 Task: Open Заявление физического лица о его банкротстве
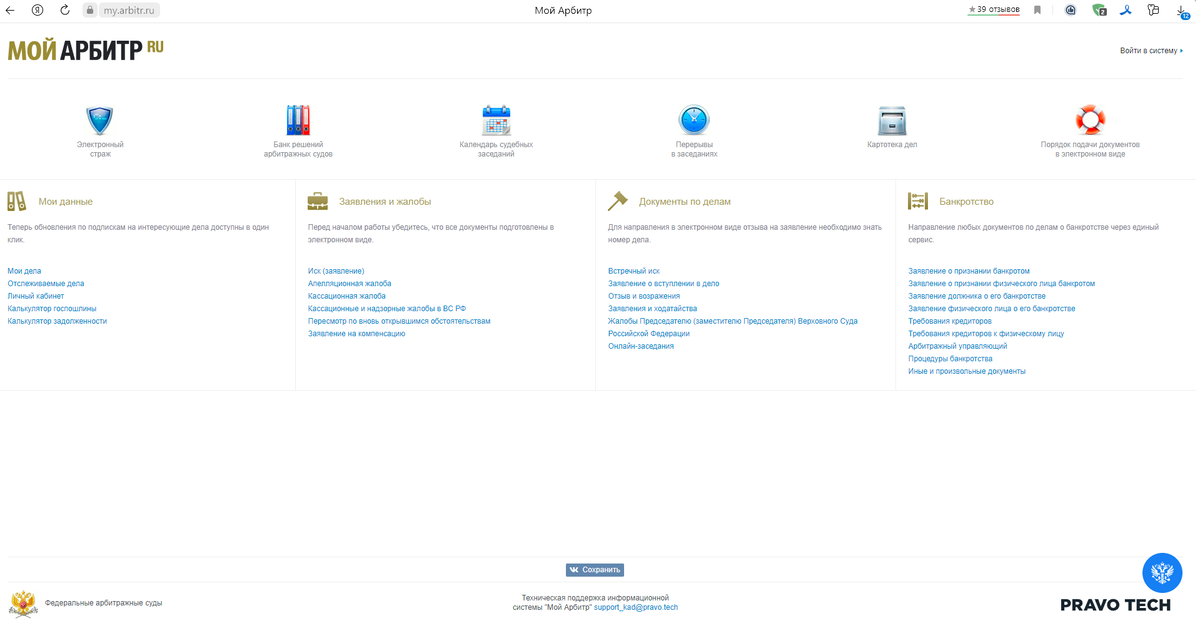[x=992, y=309]
